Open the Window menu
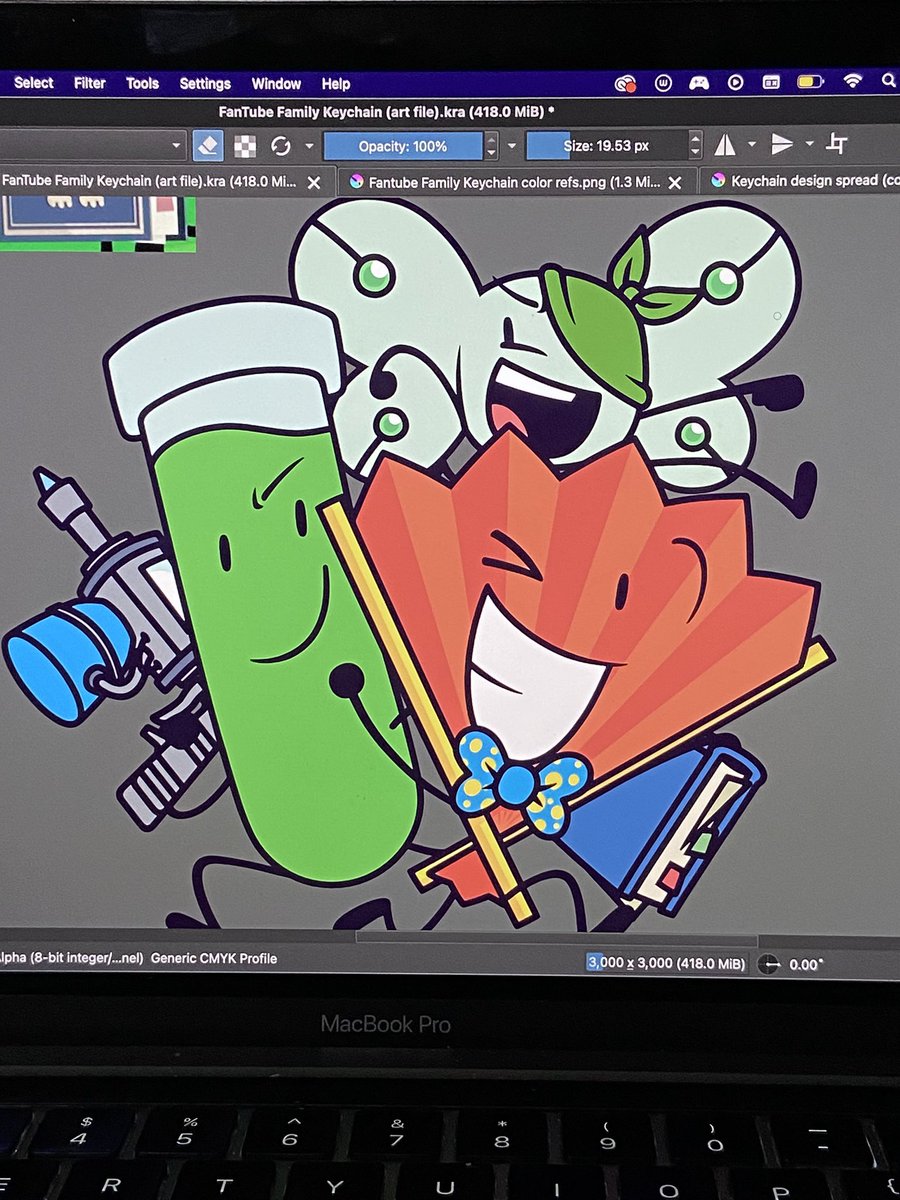 (276, 84)
